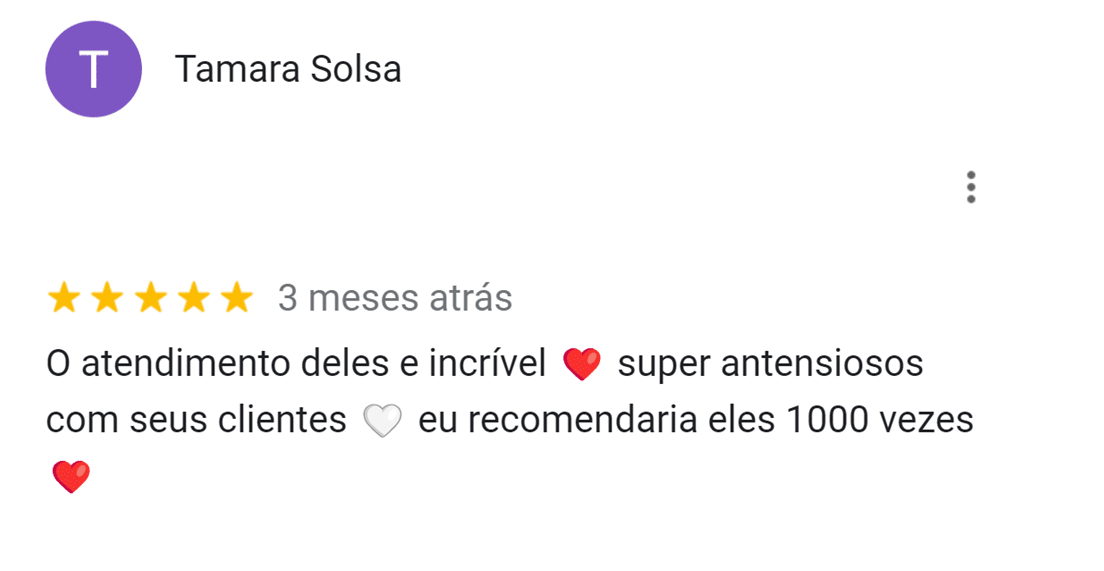Click the white heart after "clientes"

(x=382, y=422)
